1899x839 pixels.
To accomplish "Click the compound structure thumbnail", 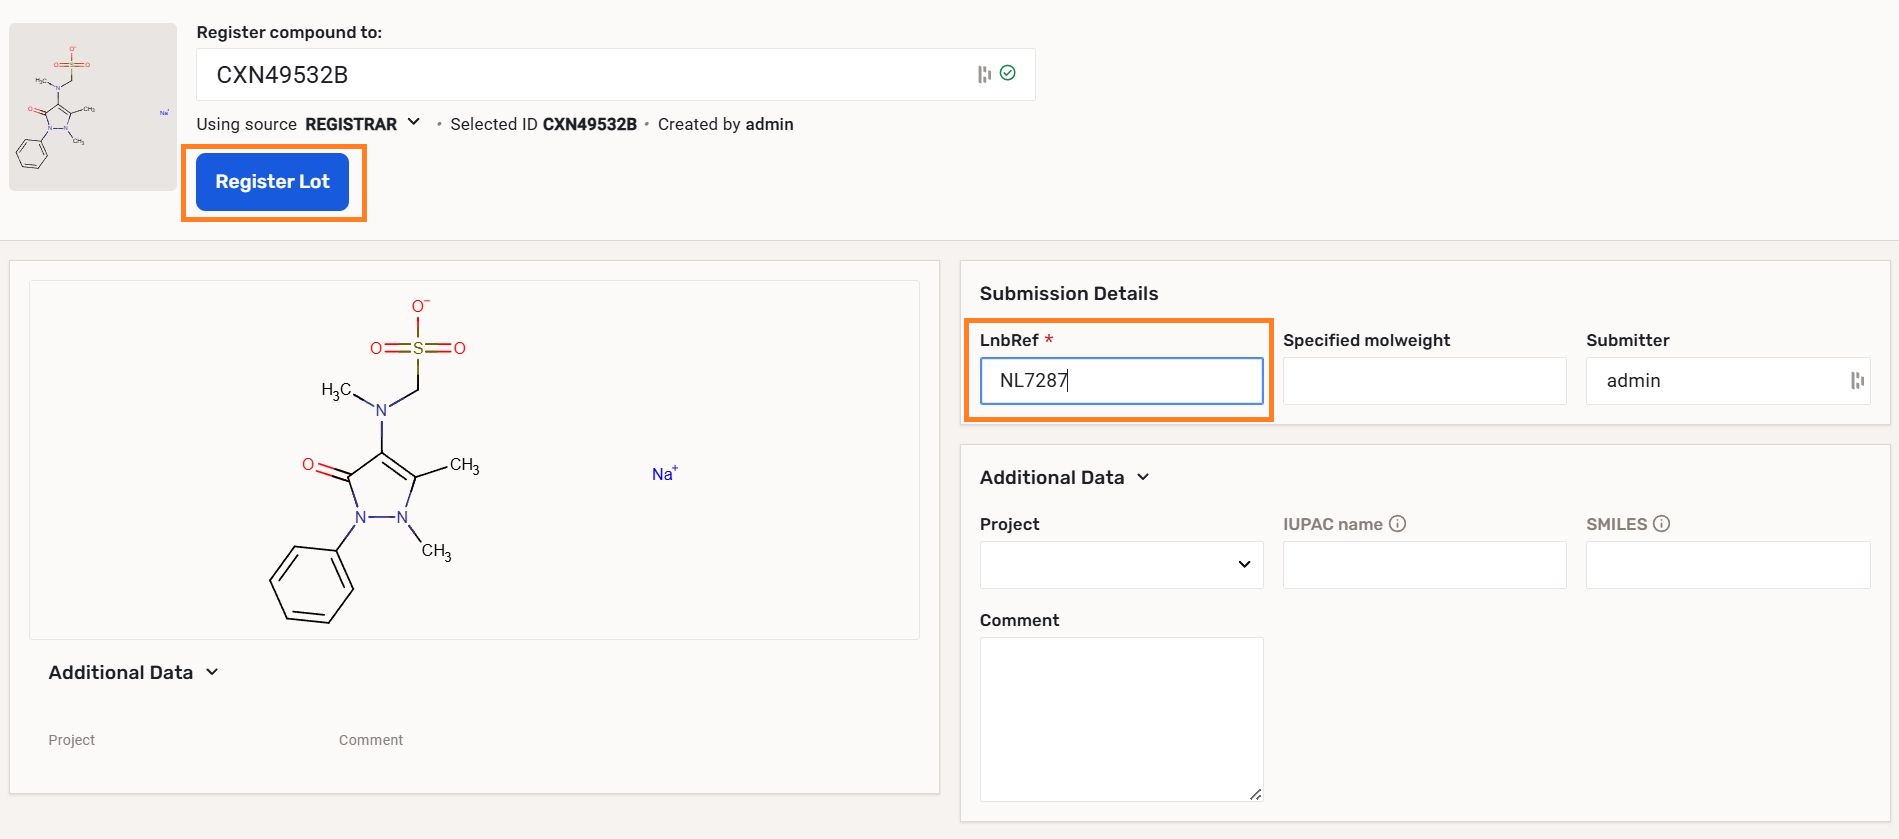I will point(93,107).
